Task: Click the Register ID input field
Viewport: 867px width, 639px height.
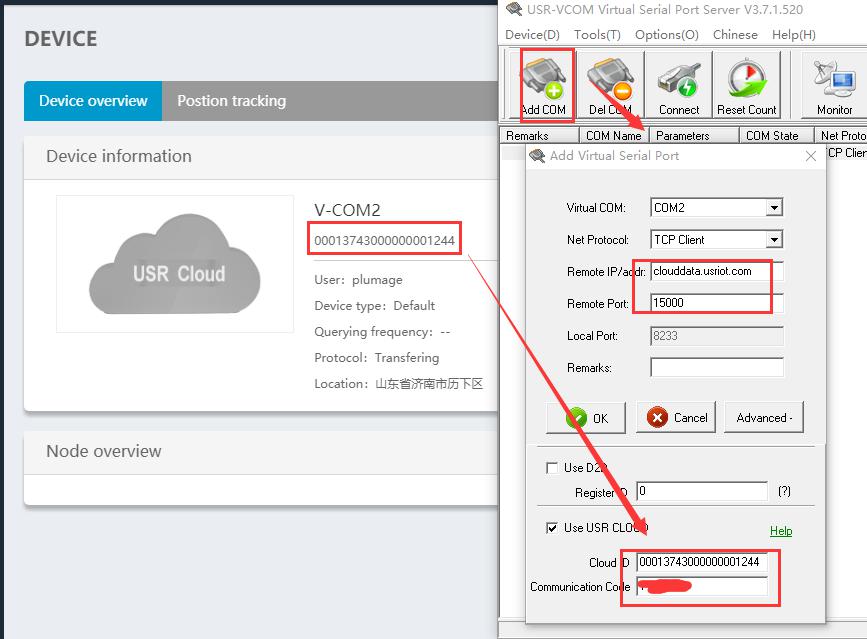Action: click(702, 491)
